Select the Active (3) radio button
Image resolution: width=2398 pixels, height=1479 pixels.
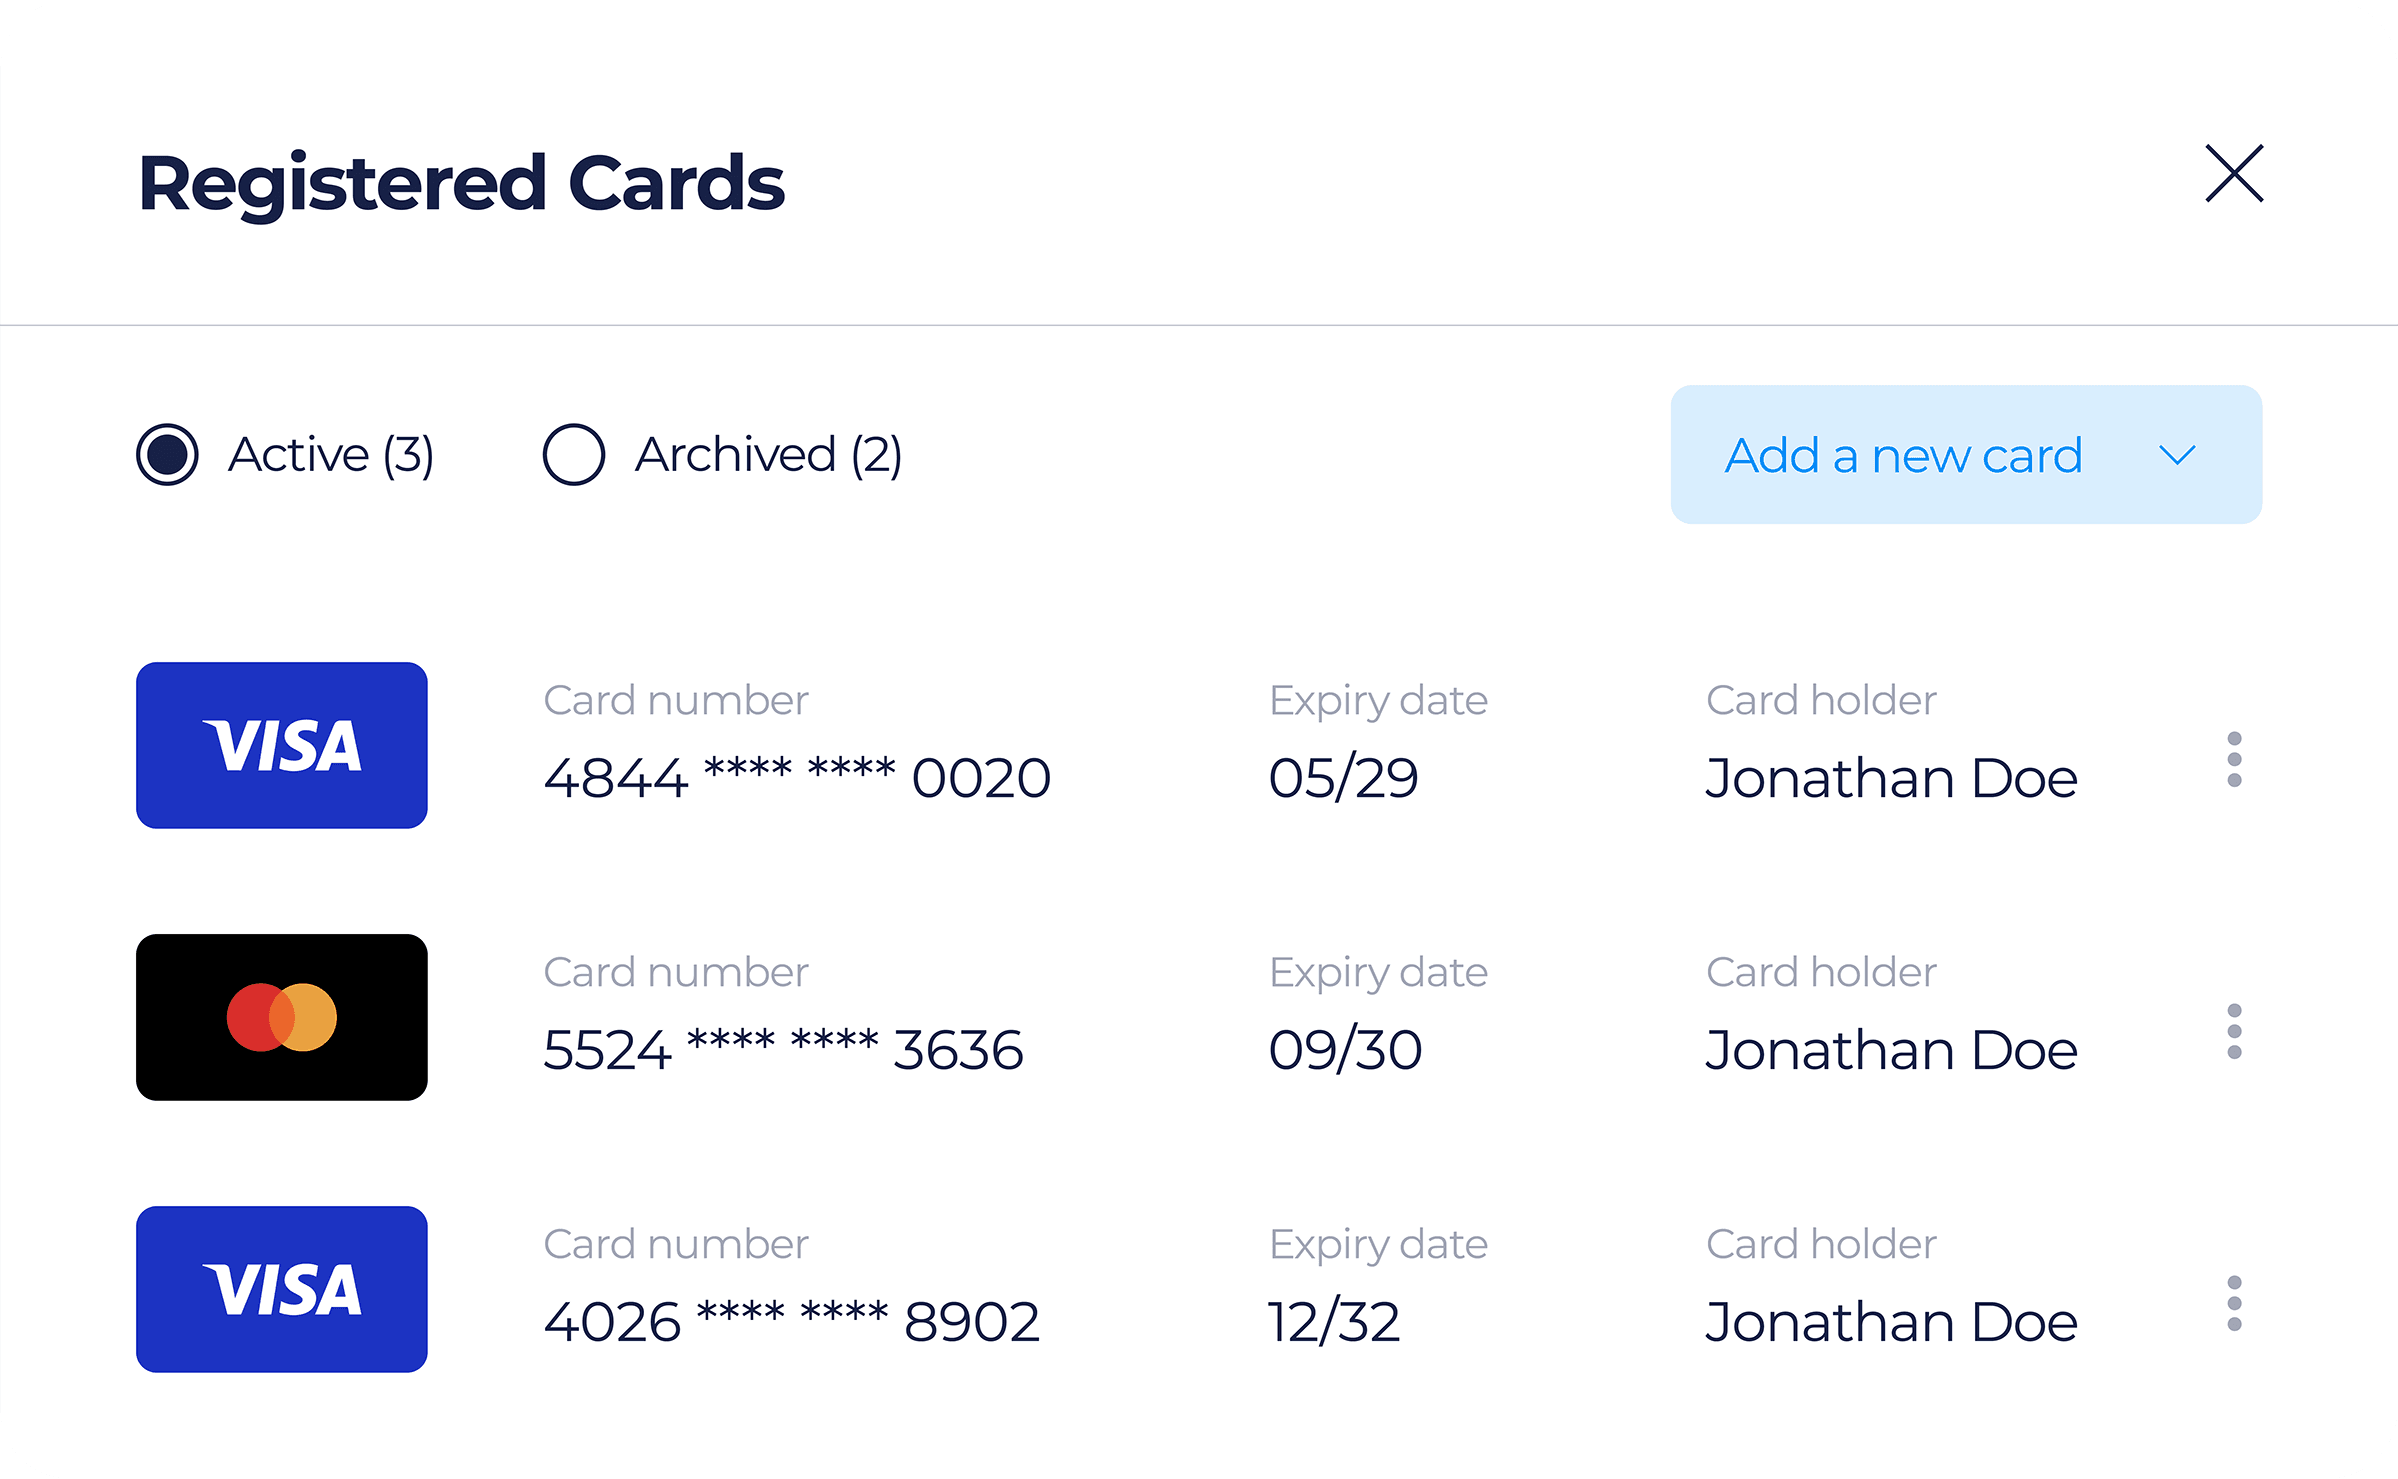coord(167,455)
